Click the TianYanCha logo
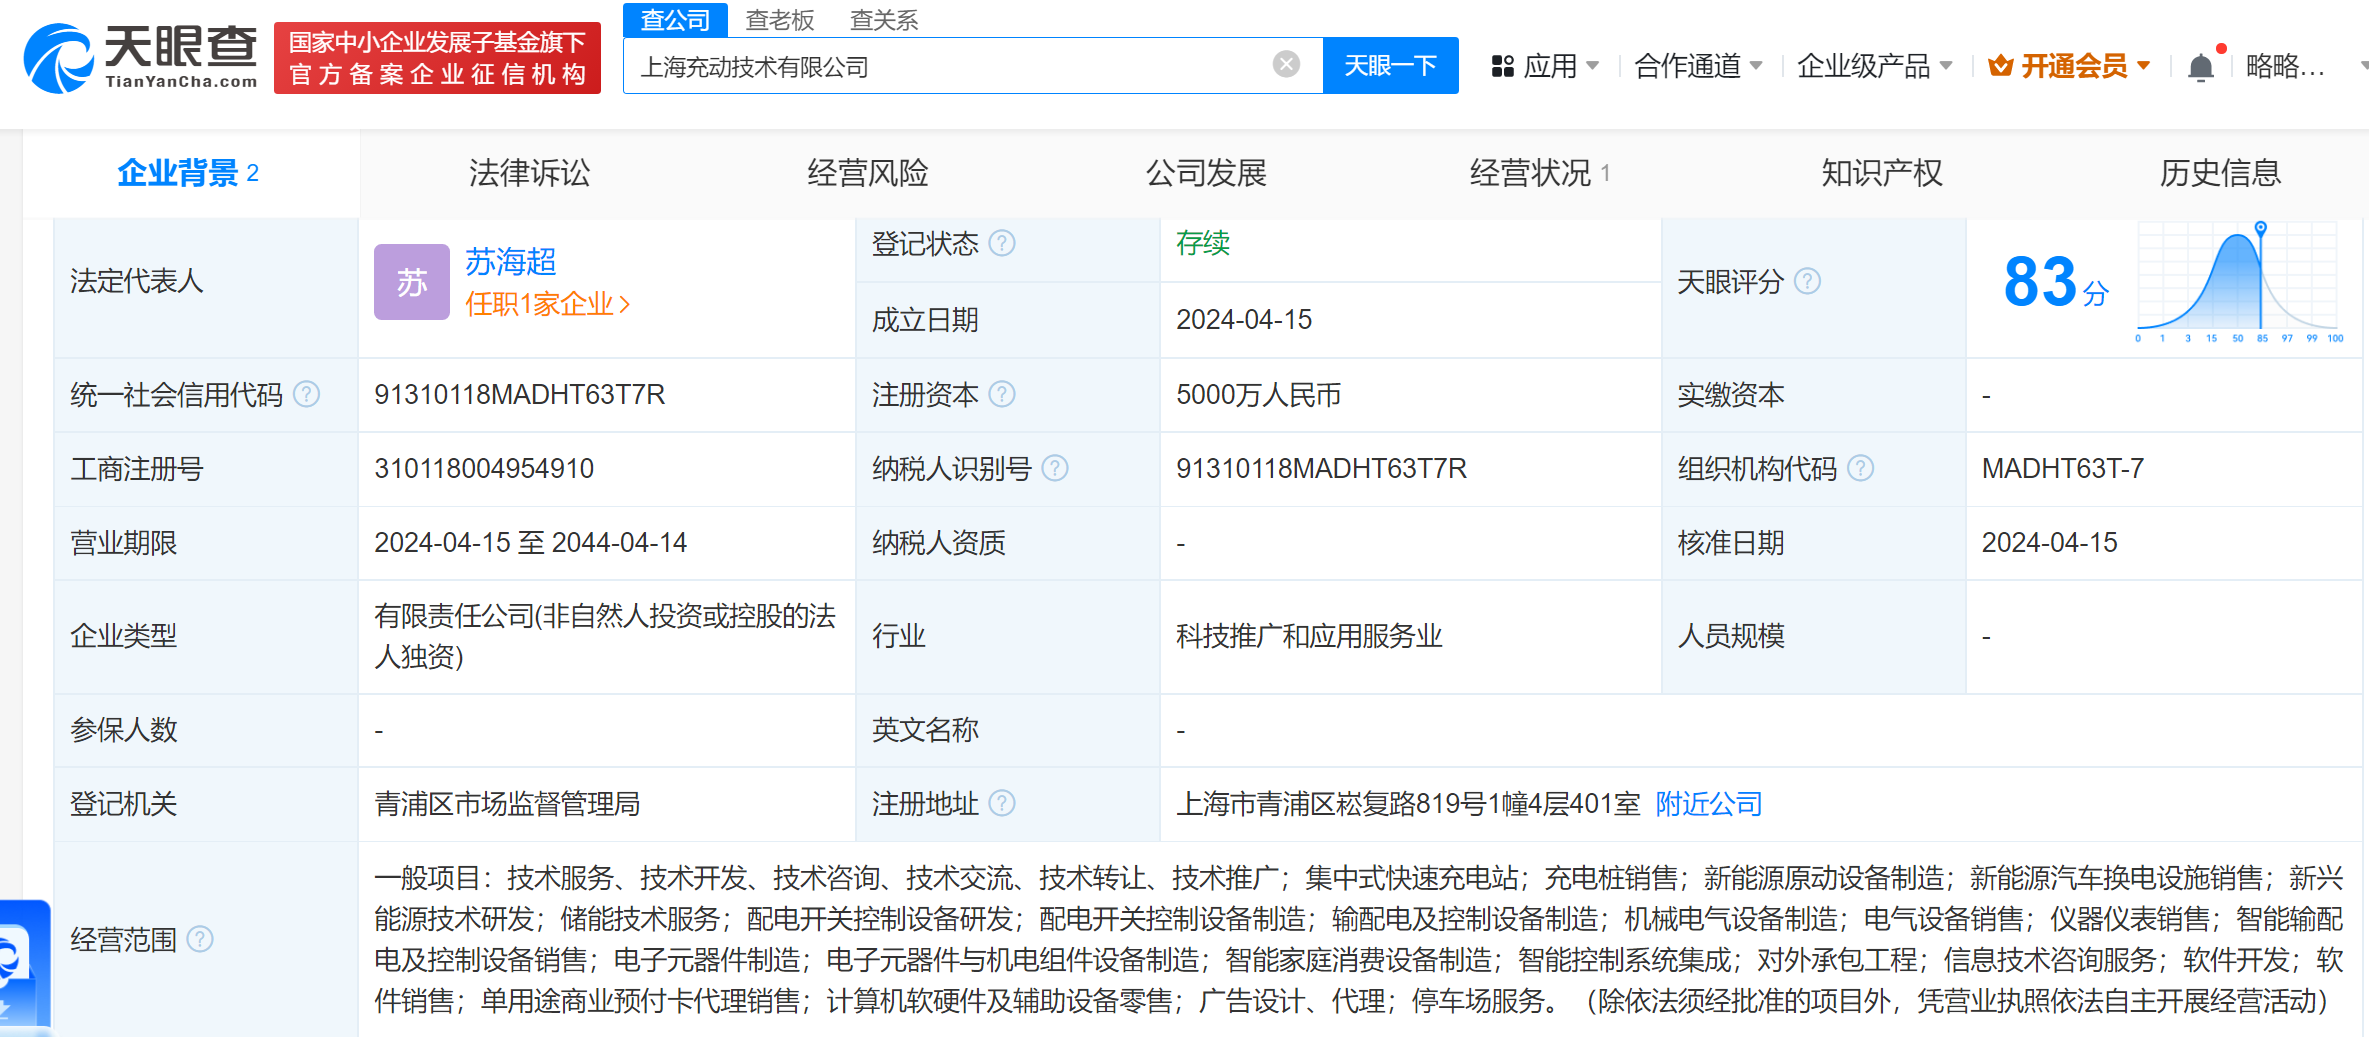The image size is (2369, 1037). click(x=140, y=58)
